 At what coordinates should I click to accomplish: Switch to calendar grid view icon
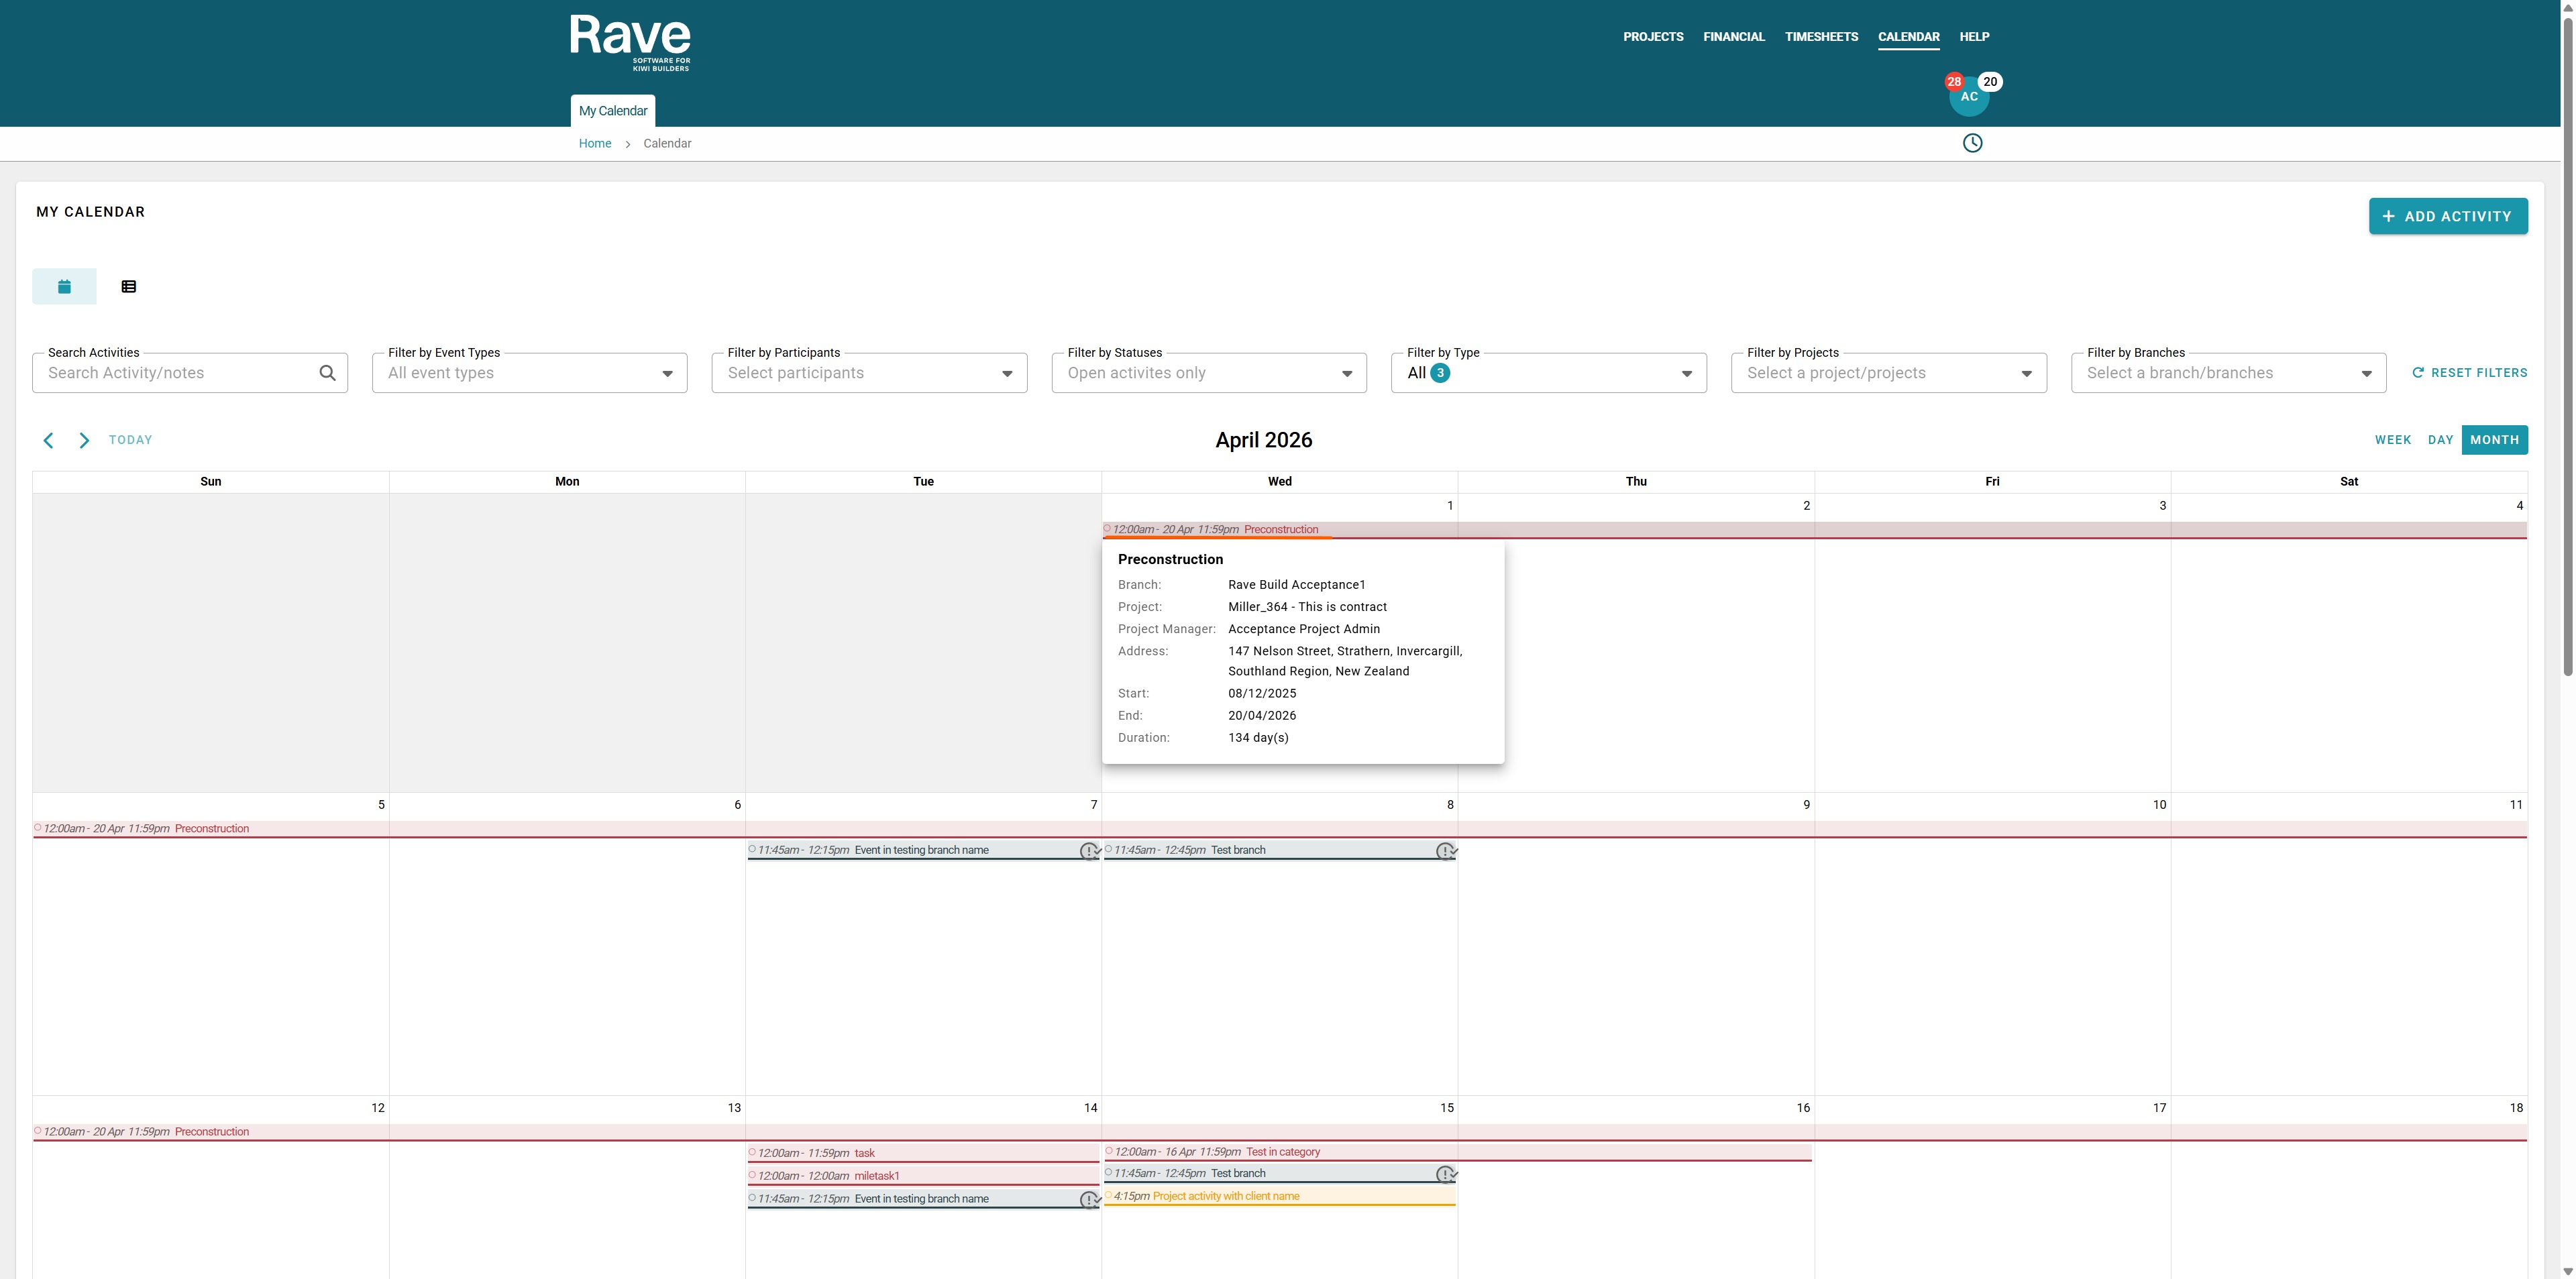64,287
